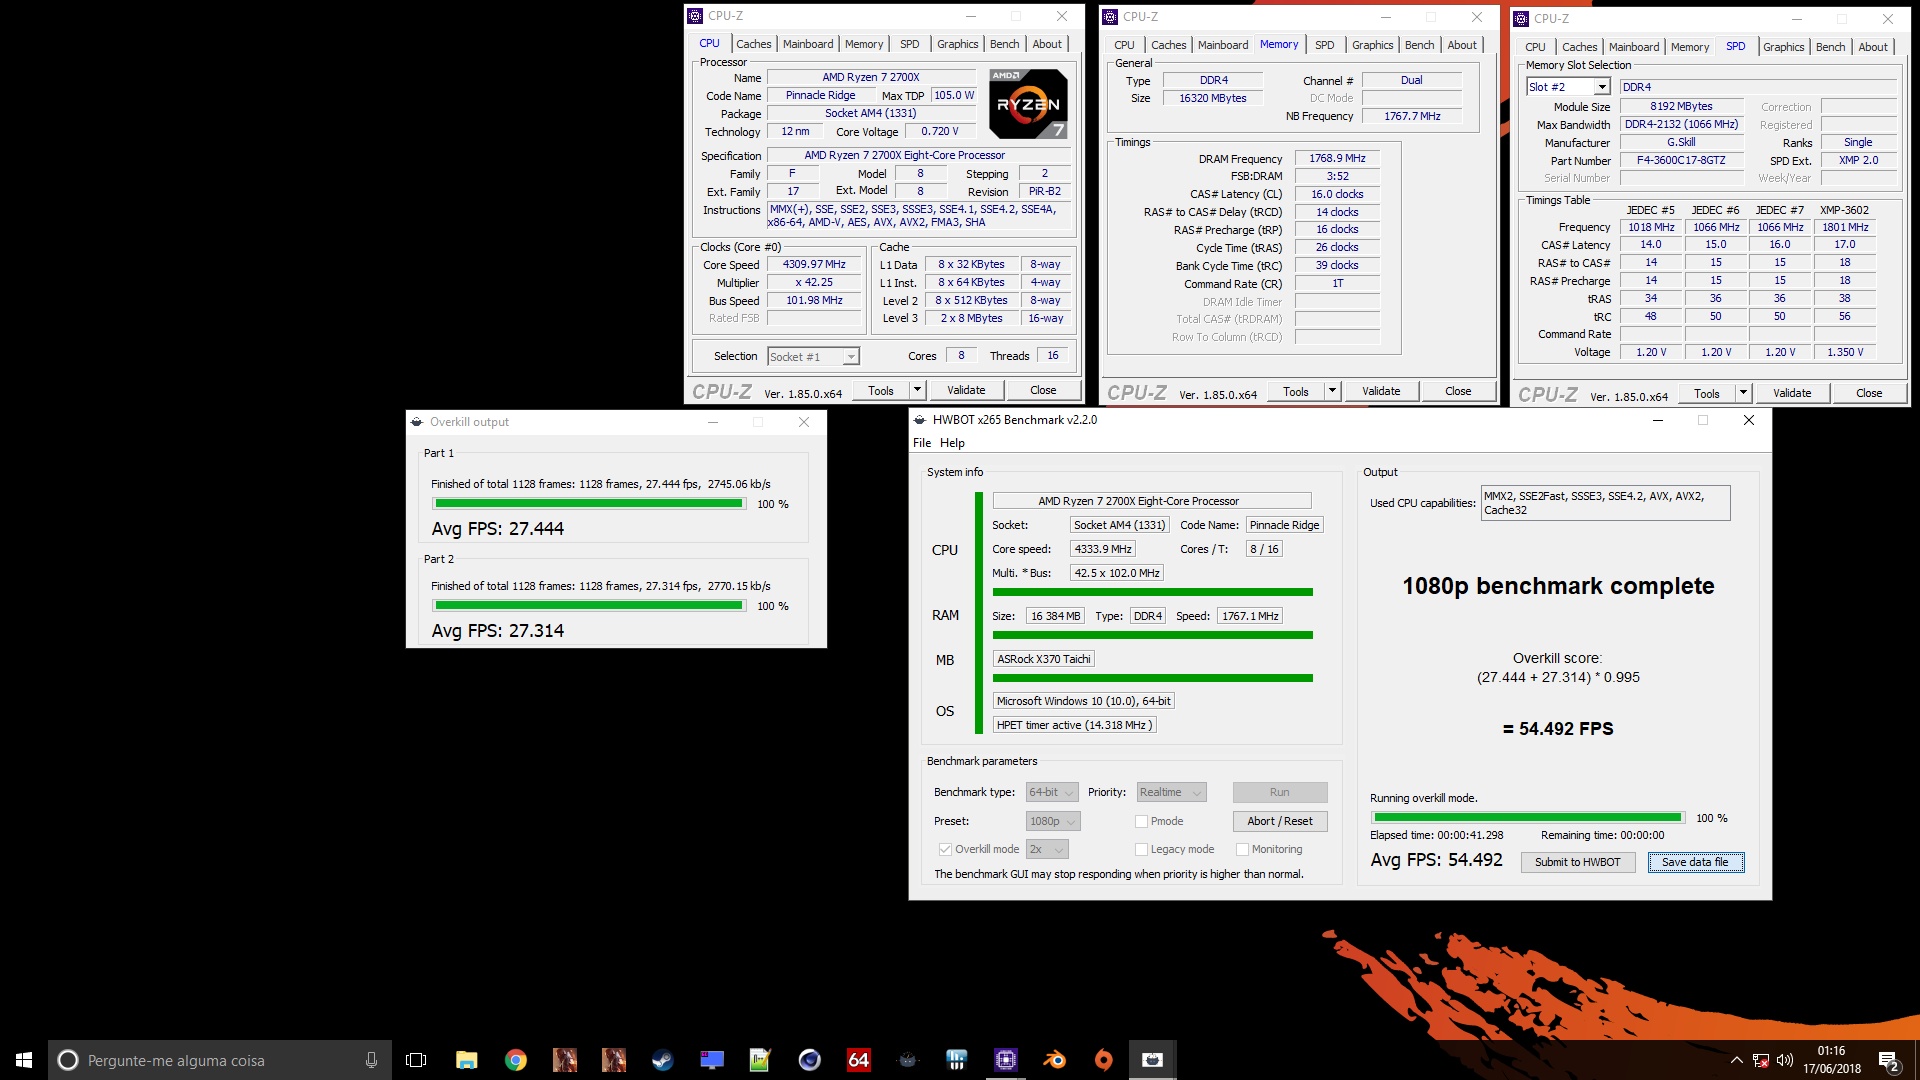Click the Part 1 progress bar
The height and width of the screenshot is (1080, 1920).
589,504
